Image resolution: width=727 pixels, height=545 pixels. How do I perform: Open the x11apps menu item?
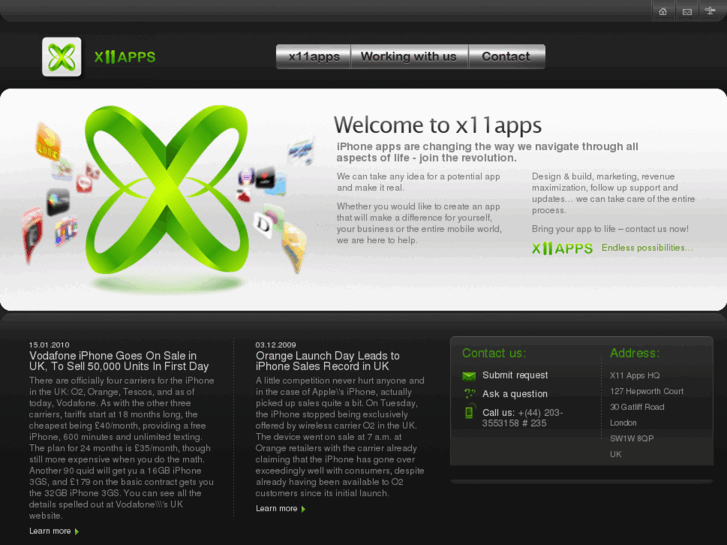(314, 57)
